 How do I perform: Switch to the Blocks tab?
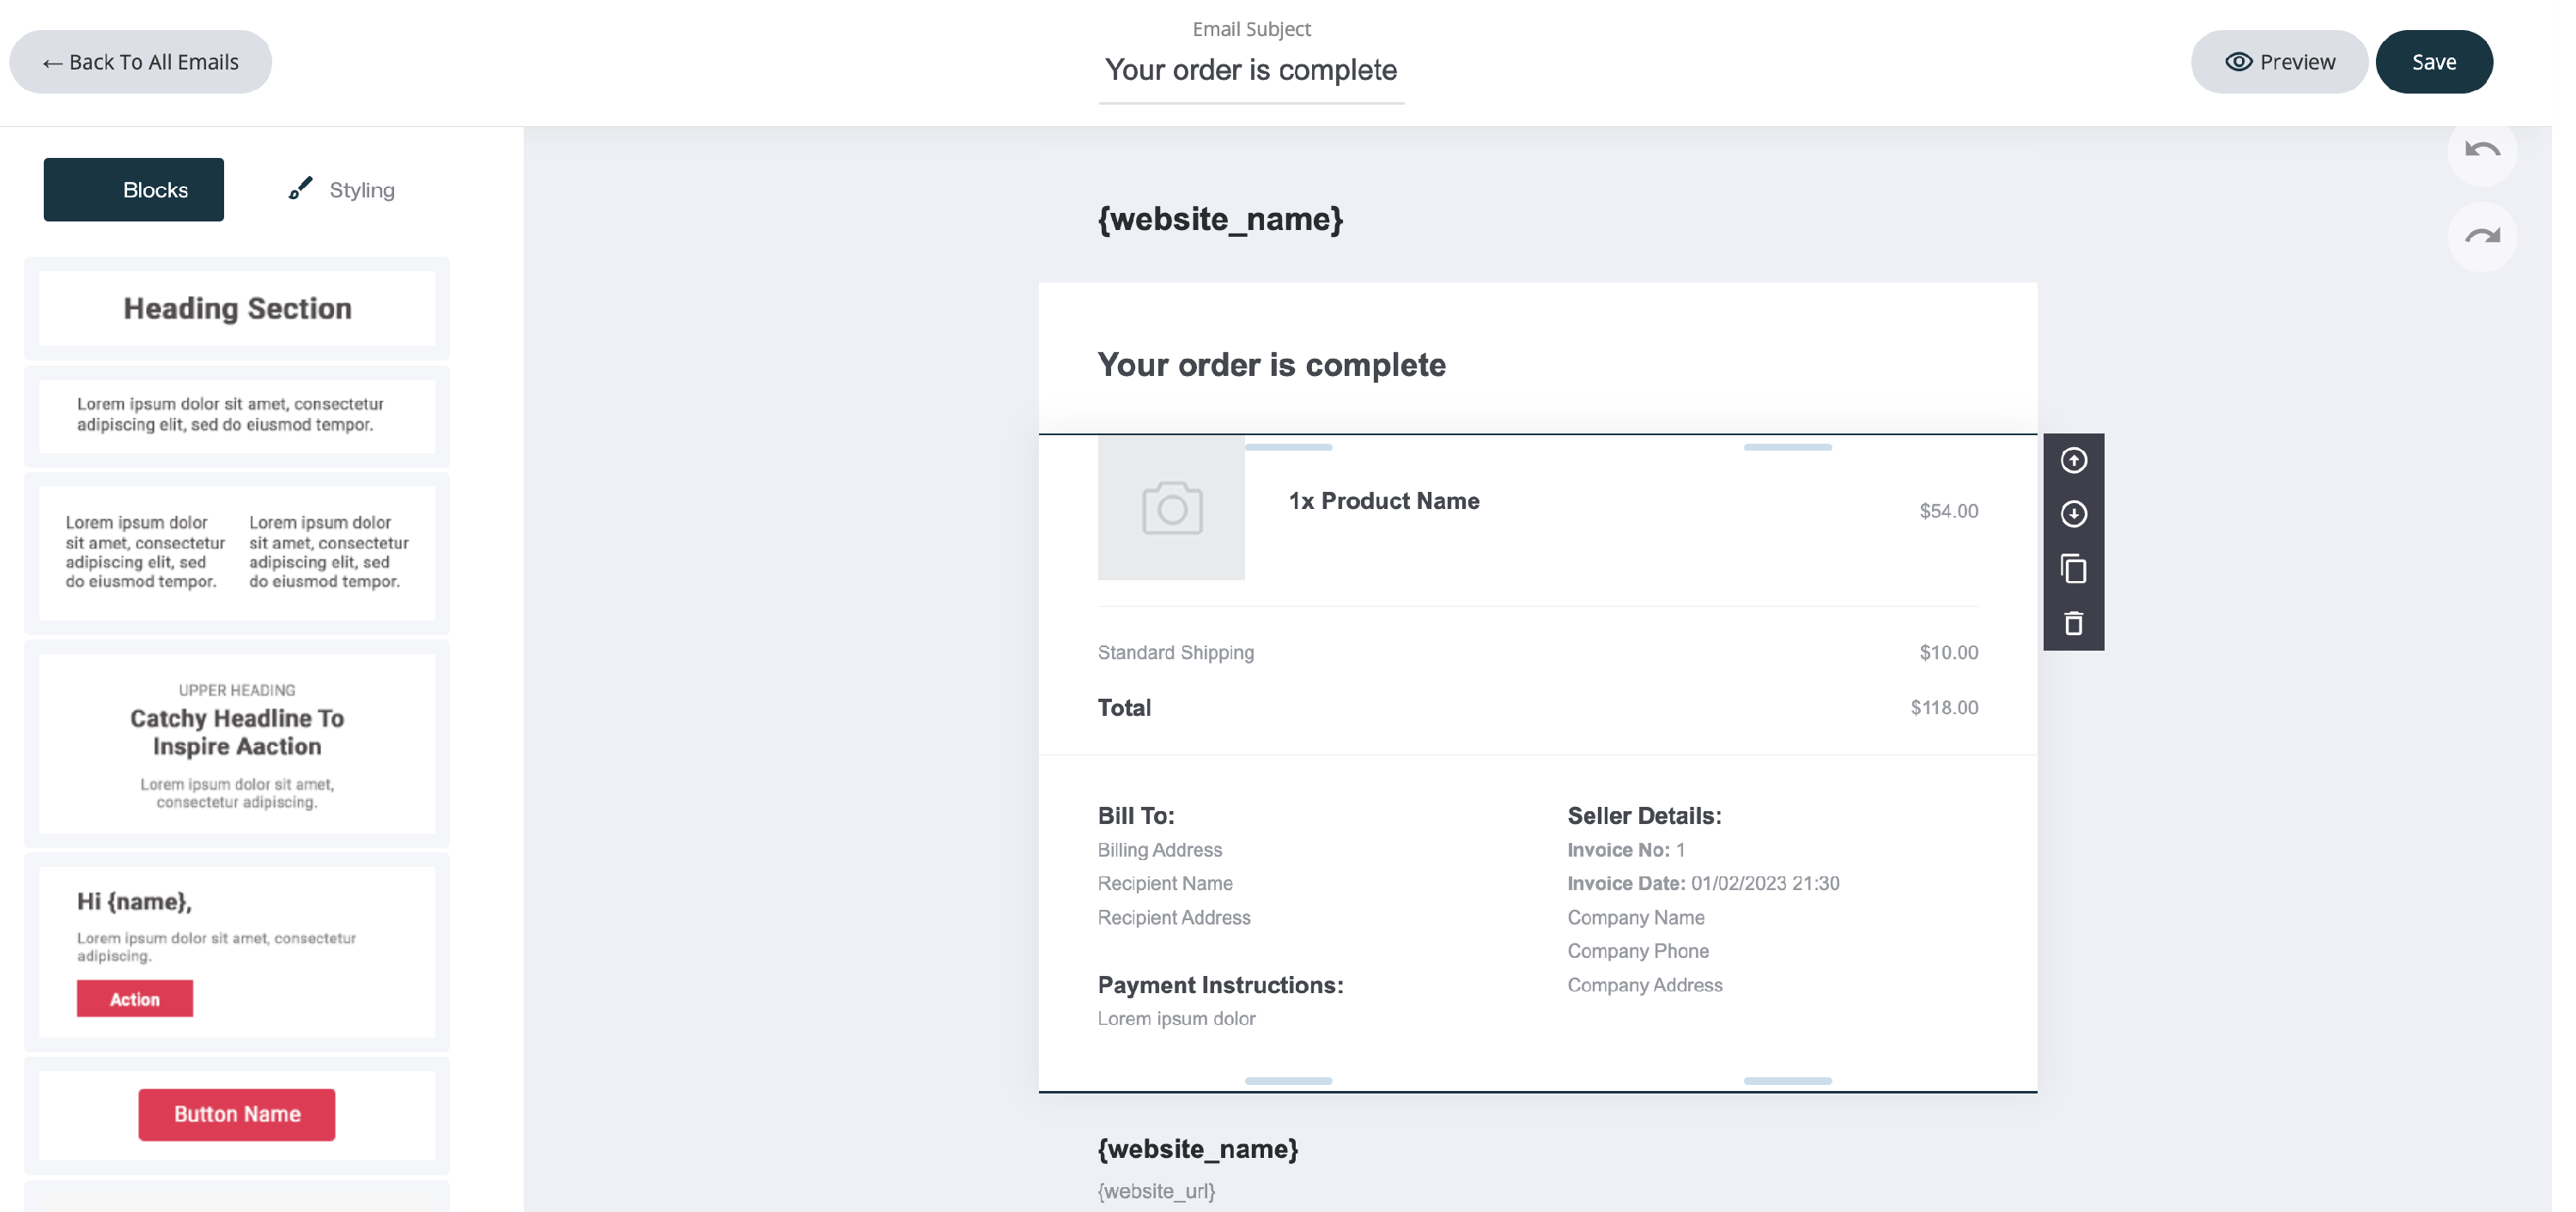(134, 190)
